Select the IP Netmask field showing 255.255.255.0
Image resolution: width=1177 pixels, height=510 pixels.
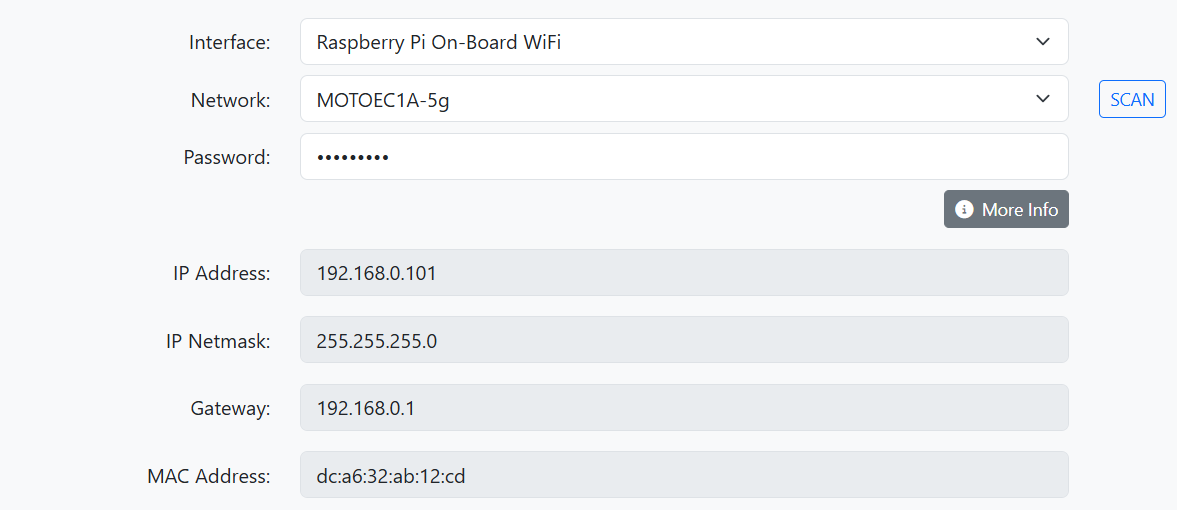coord(684,339)
